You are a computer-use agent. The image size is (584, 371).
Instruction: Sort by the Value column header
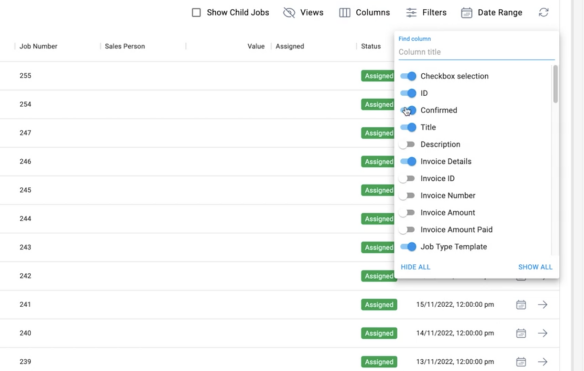point(256,46)
